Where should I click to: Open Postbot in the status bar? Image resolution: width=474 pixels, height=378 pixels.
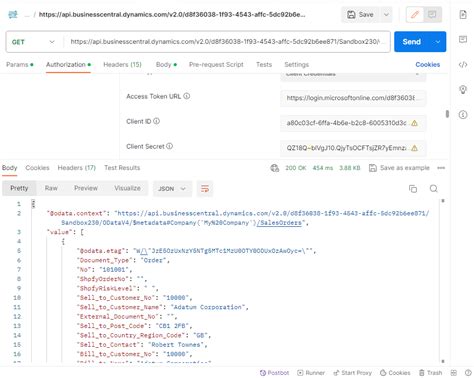coord(274,373)
